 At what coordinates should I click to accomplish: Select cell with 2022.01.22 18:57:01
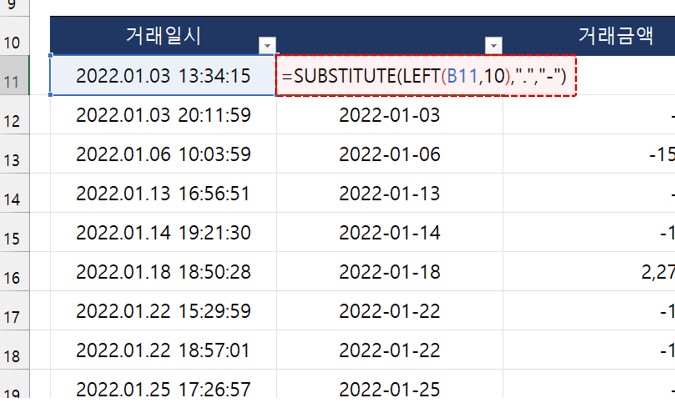(x=162, y=349)
